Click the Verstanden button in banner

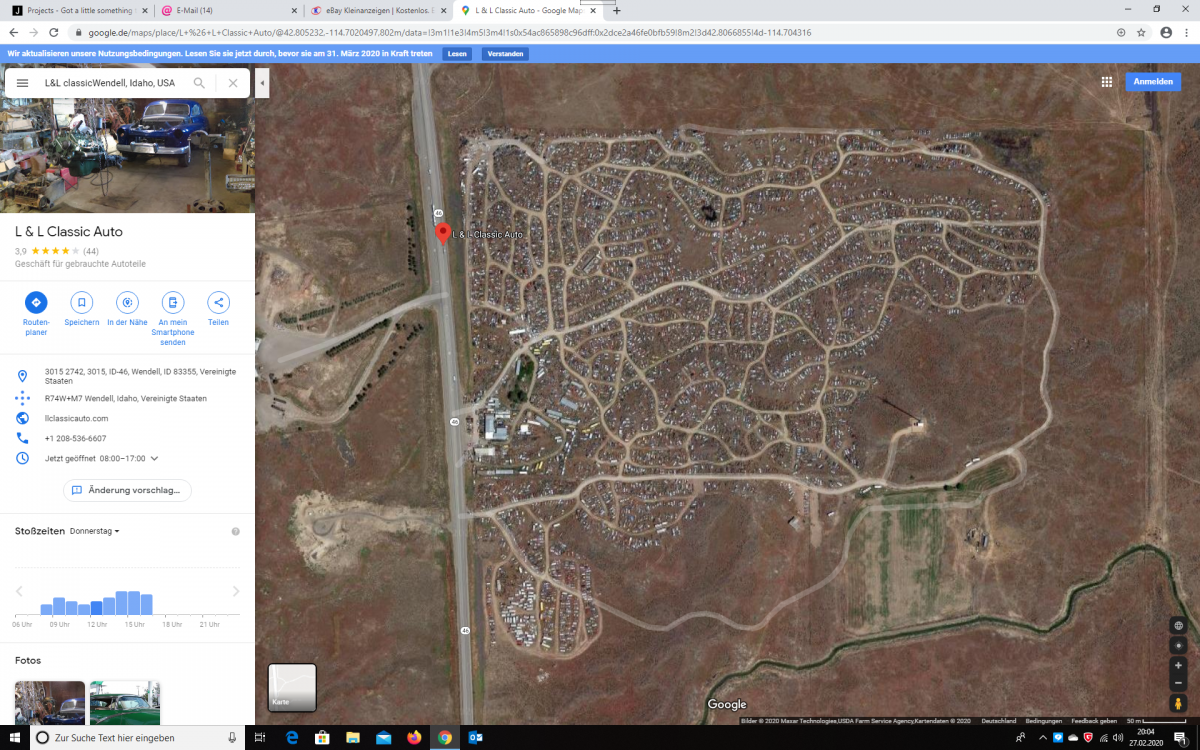pos(506,54)
